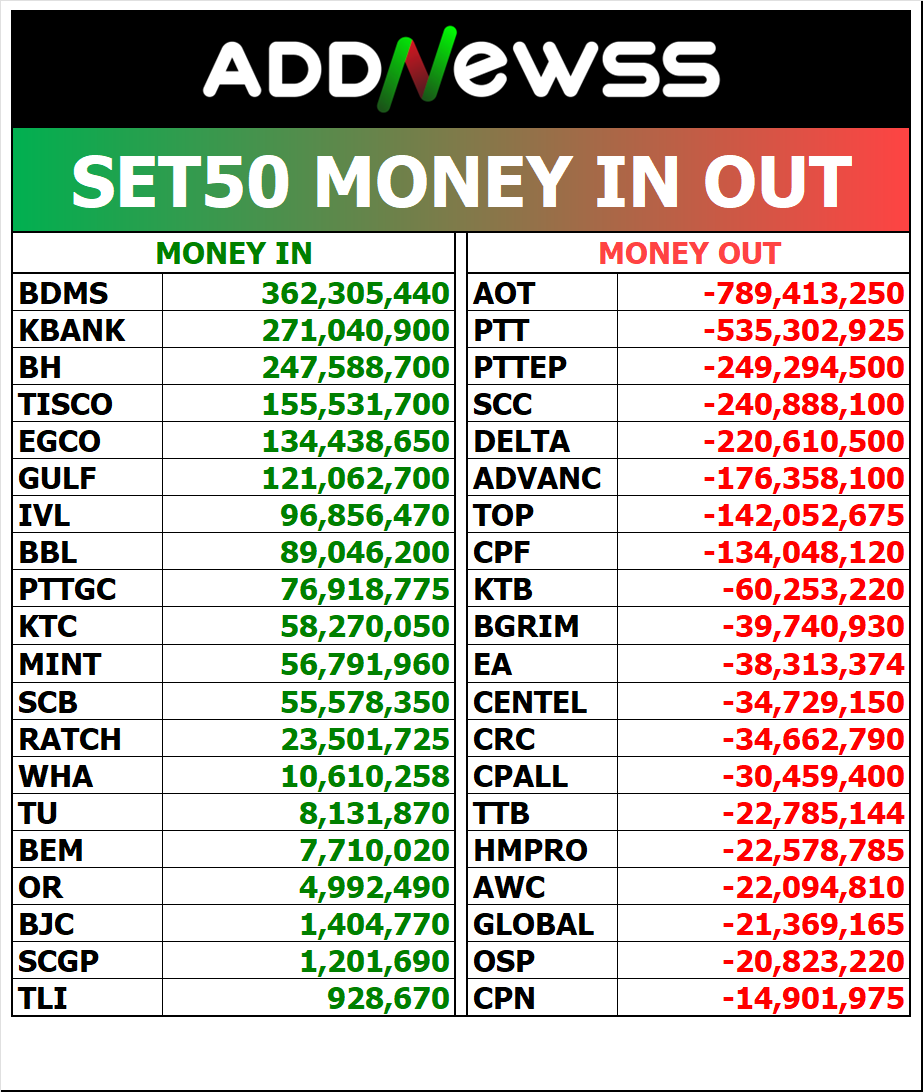The image size is (923, 1092).
Task: Click the SET50 MONEY IN OUT banner
Action: click(x=461, y=182)
